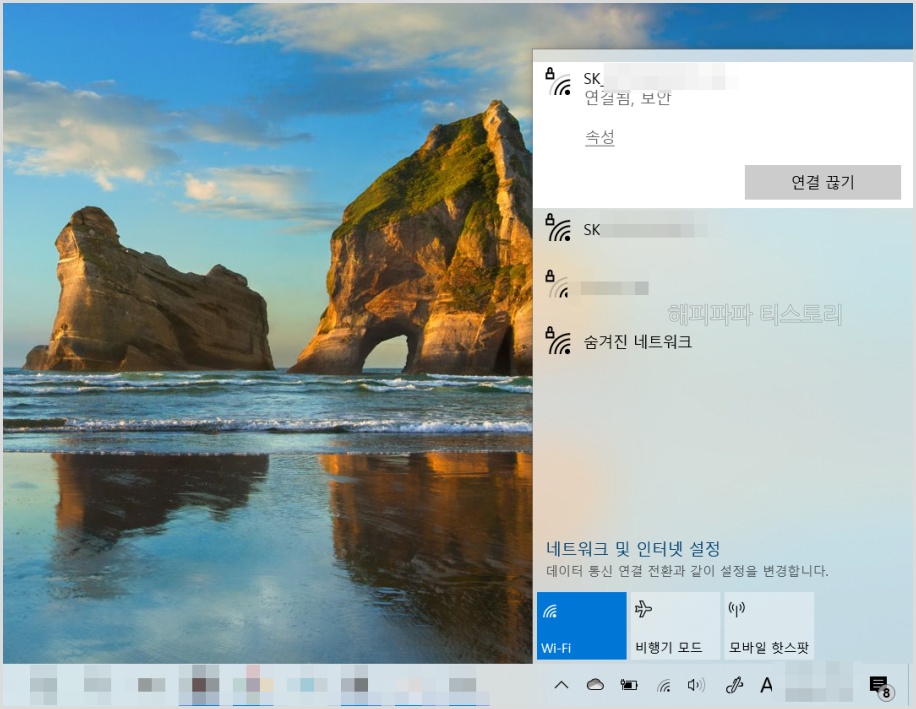
Task: Click the battery tray icon
Action: pos(629,685)
